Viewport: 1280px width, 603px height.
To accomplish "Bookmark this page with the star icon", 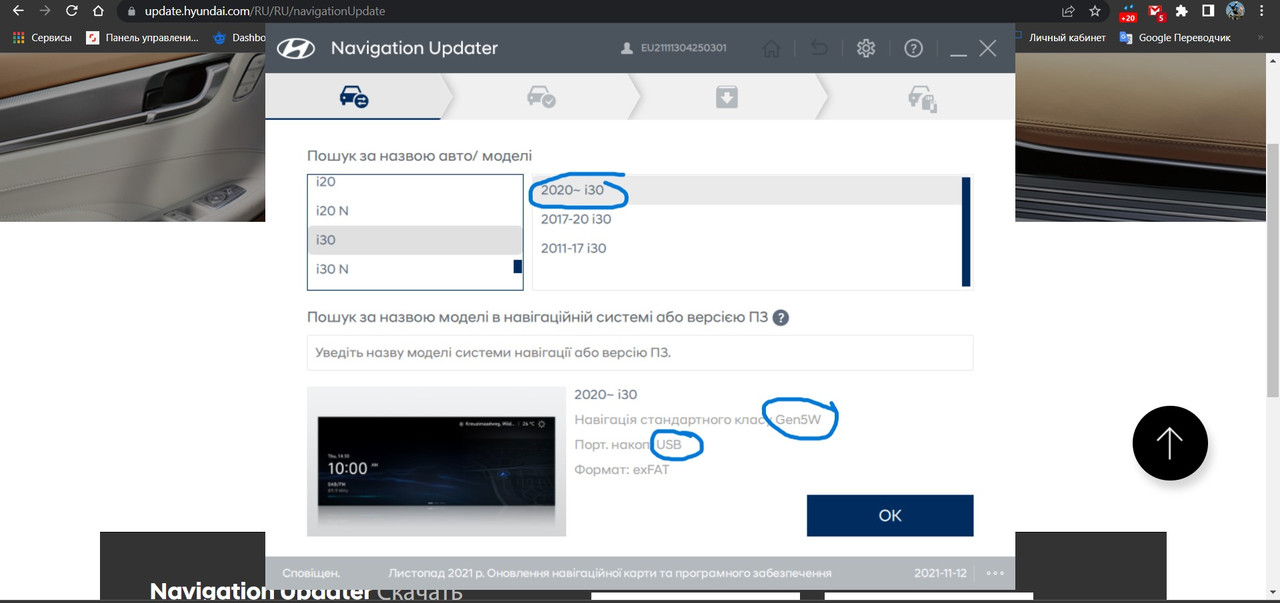I will coord(1095,12).
